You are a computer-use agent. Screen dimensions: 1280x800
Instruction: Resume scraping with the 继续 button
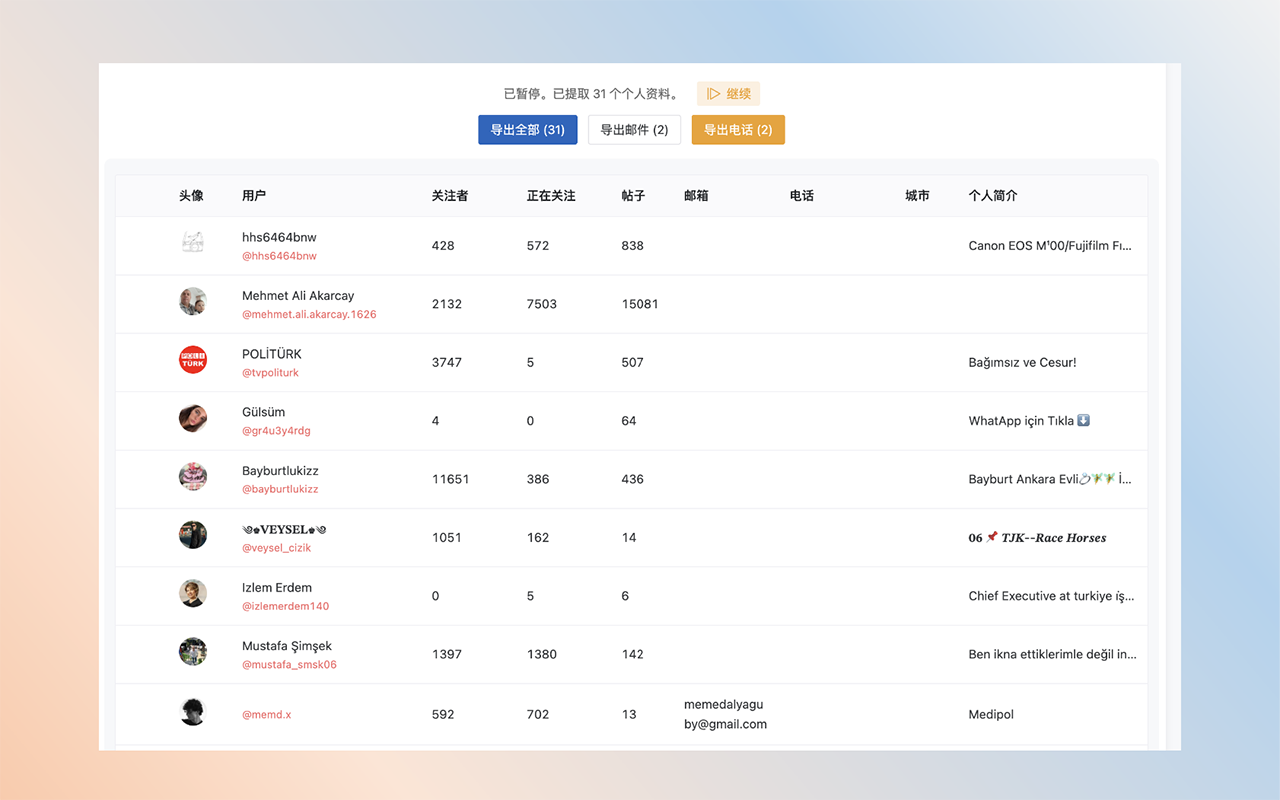(x=728, y=93)
